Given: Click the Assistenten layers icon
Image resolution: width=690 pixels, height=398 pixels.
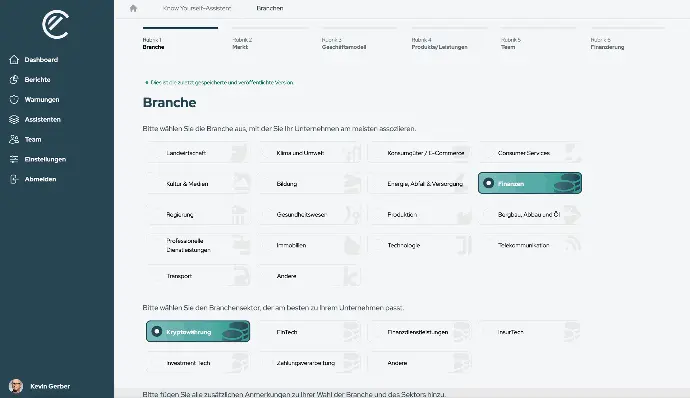Looking at the screenshot, I should (14, 119).
